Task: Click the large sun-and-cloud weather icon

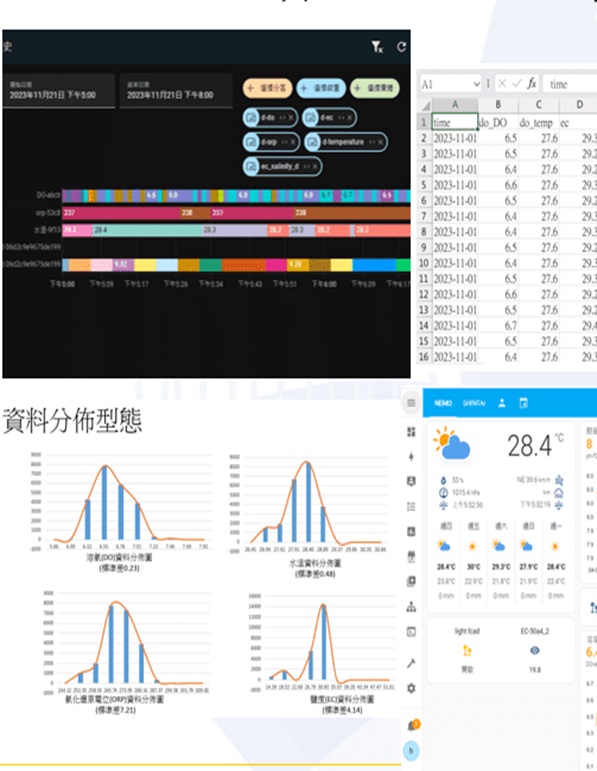Action: [451, 443]
